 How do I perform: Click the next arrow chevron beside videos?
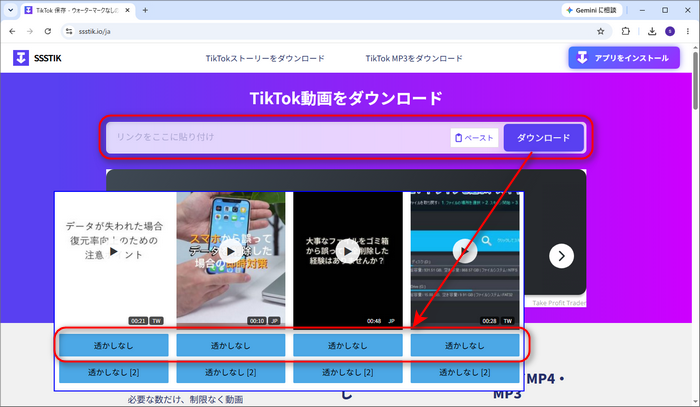561,256
